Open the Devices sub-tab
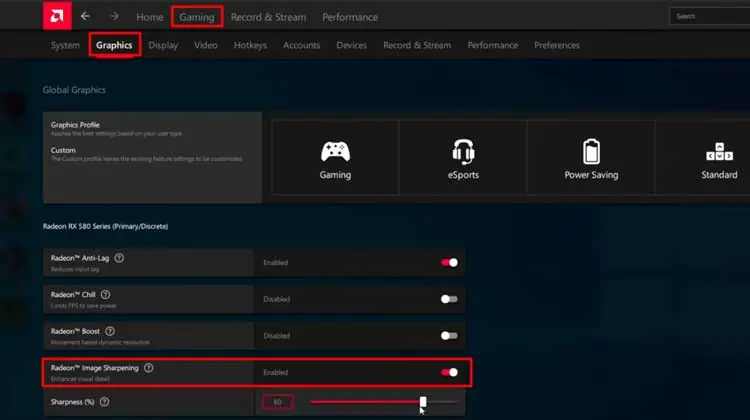 coord(352,45)
